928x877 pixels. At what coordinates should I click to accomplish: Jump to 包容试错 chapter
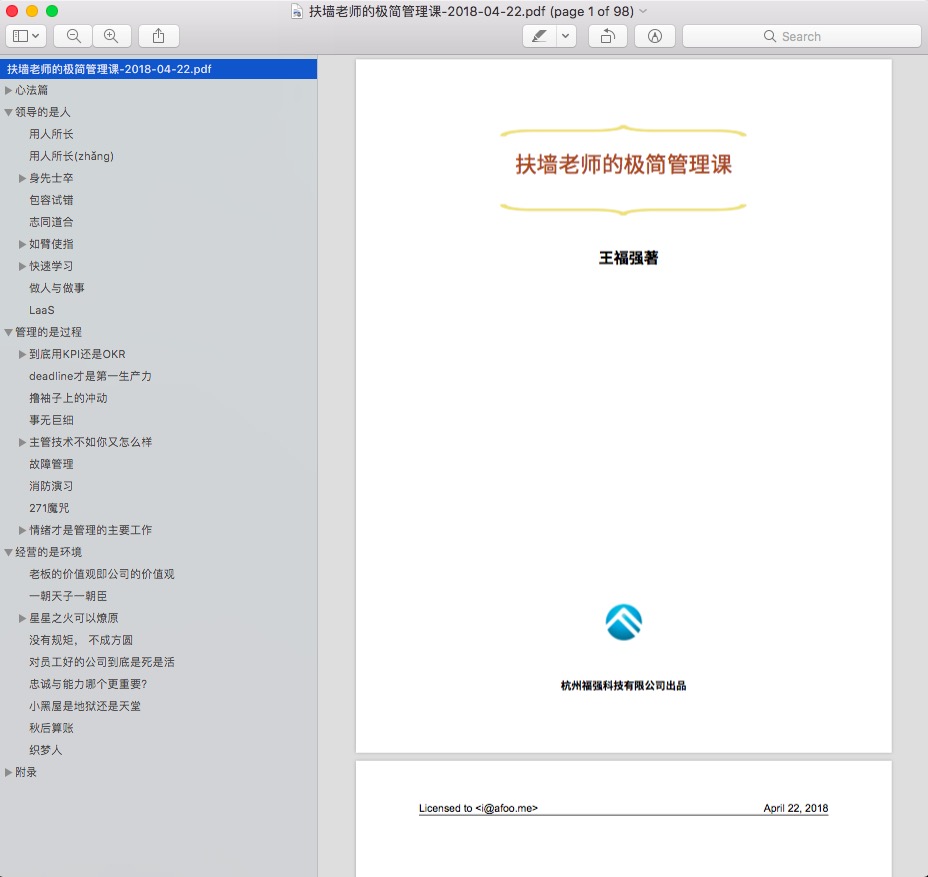click(x=51, y=200)
